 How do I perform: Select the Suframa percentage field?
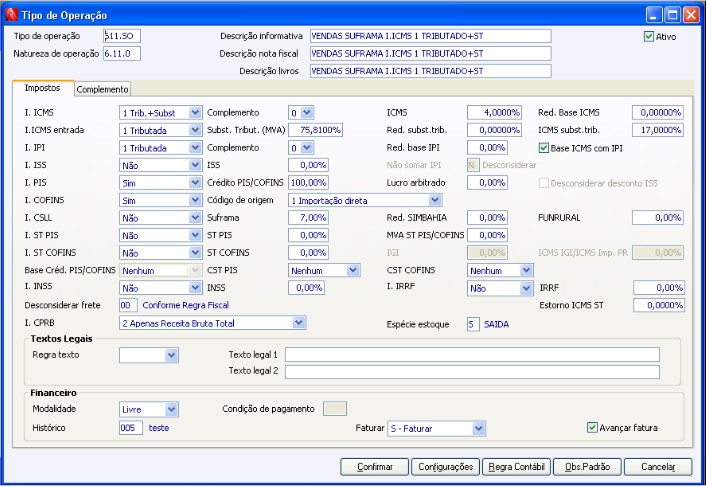(x=309, y=217)
